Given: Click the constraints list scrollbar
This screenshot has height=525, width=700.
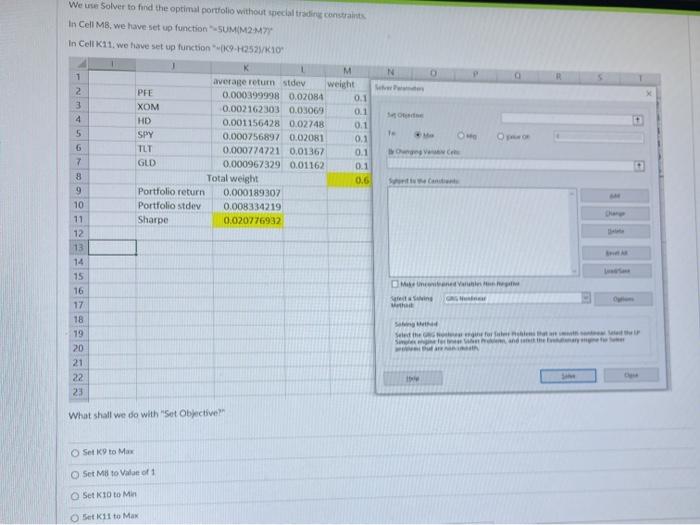Looking at the screenshot, I should coord(574,231).
